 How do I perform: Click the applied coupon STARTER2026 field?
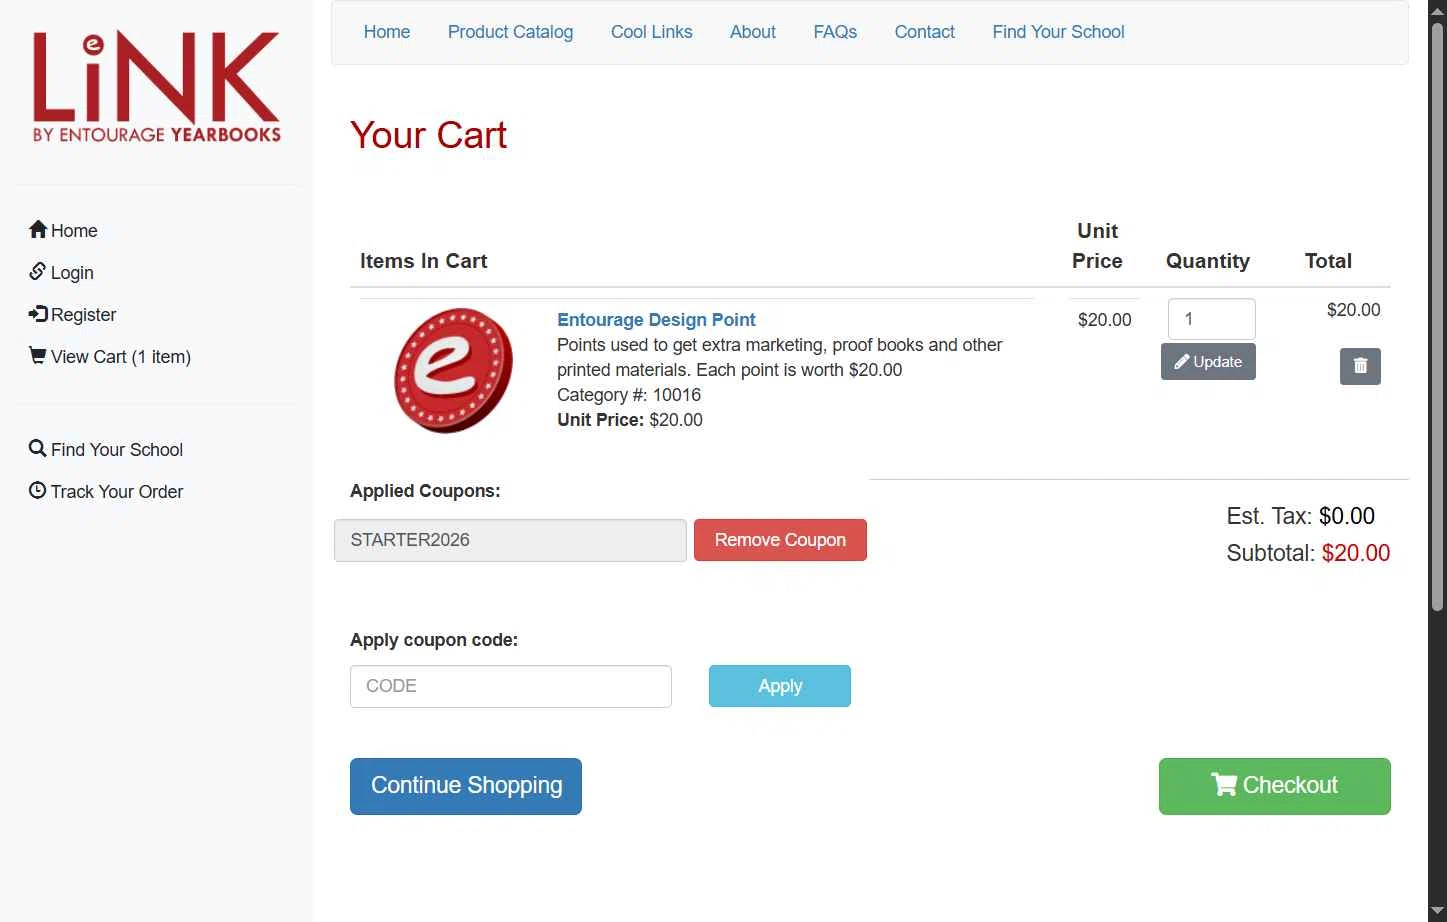tap(510, 540)
